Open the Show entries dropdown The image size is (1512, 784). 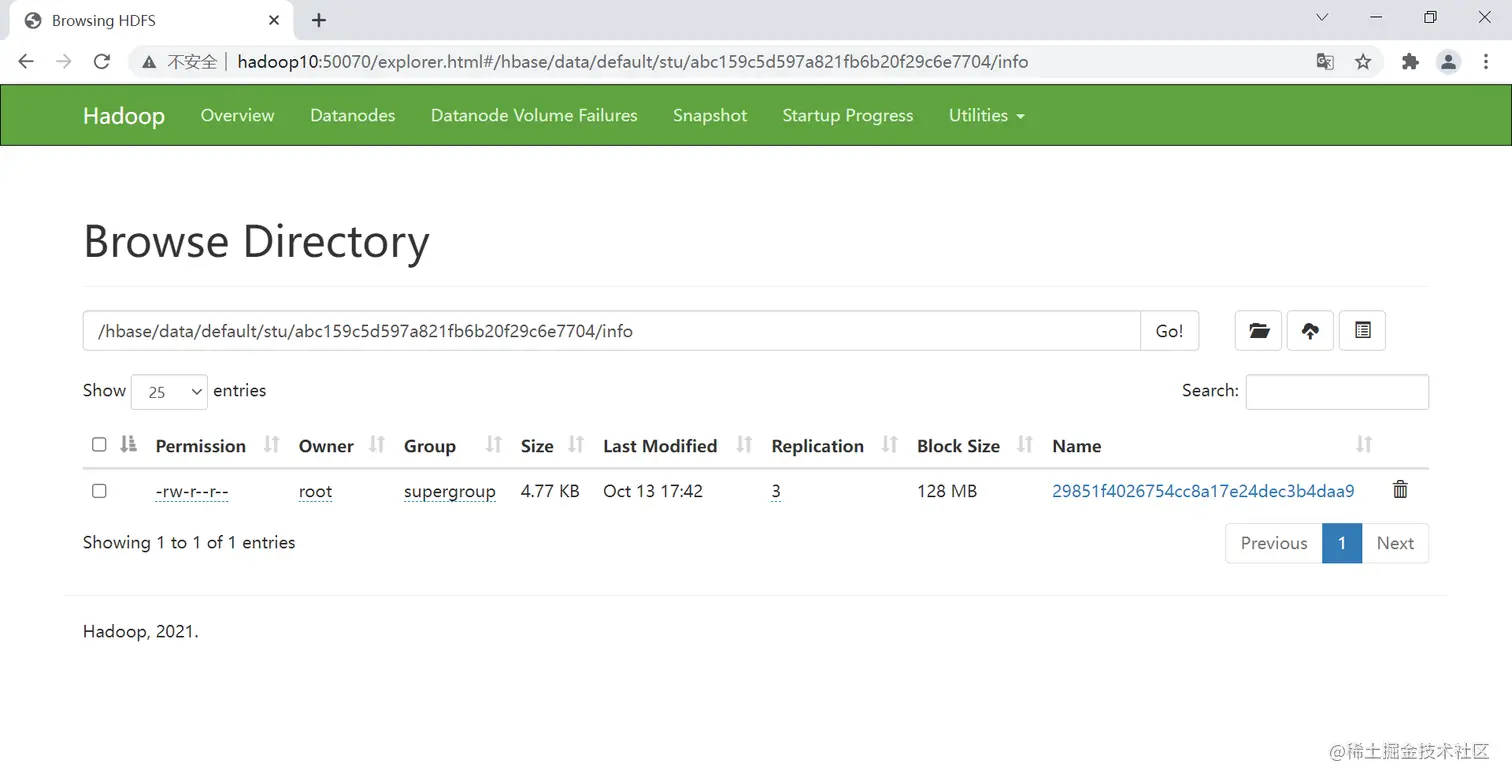169,392
